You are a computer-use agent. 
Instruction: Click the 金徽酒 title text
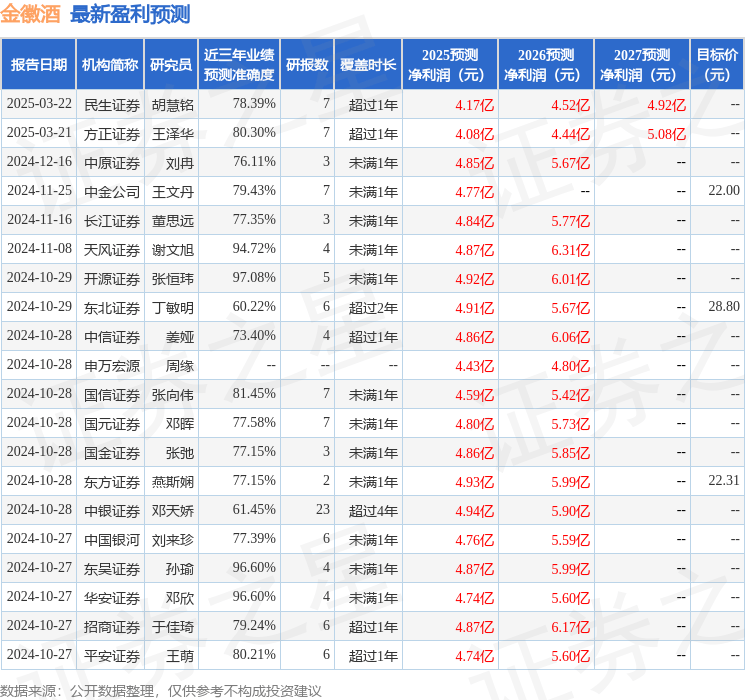click(30, 14)
